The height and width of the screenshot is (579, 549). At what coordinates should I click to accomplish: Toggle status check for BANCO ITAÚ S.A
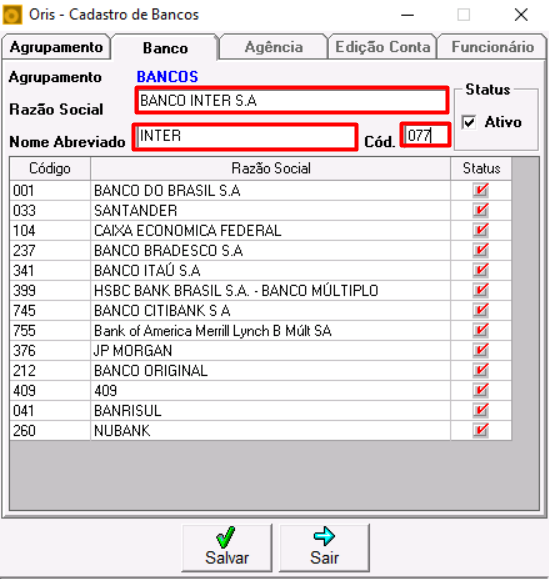click(x=481, y=270)
